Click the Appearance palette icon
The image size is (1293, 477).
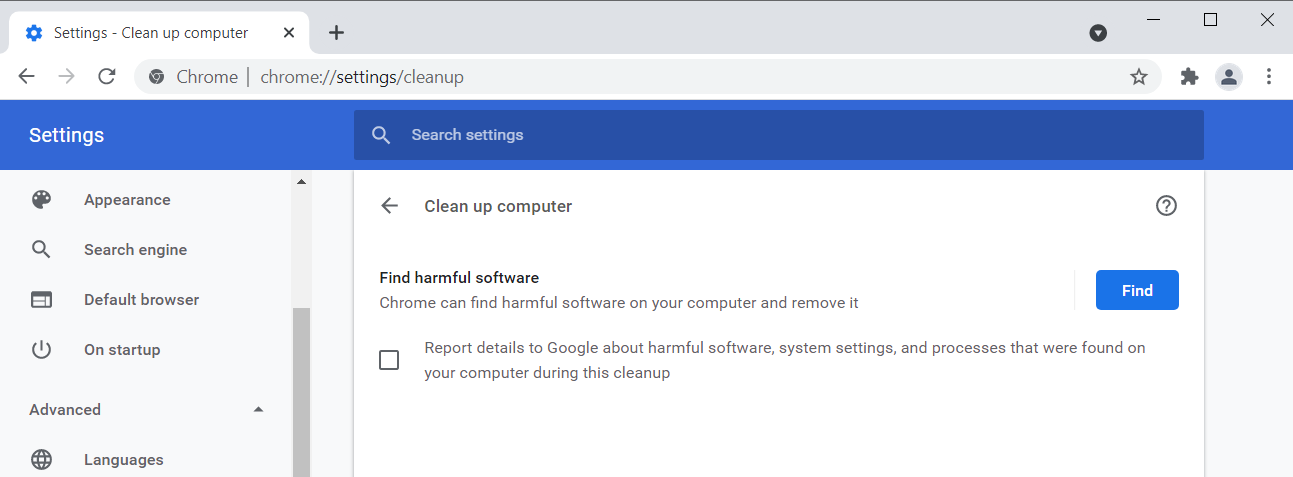(x=41, y=200)
